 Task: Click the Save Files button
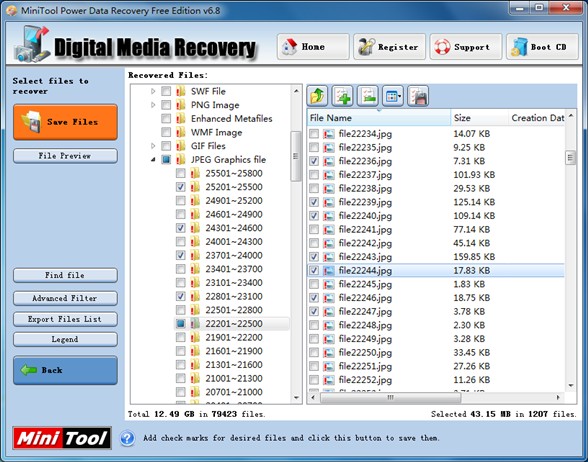coord(65,122)
